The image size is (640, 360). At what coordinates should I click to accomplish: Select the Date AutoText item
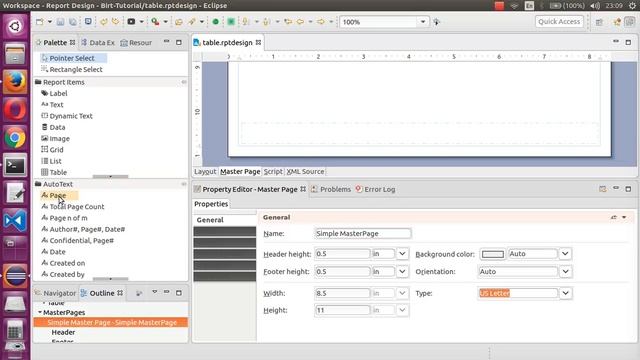(x=57, y=252)
